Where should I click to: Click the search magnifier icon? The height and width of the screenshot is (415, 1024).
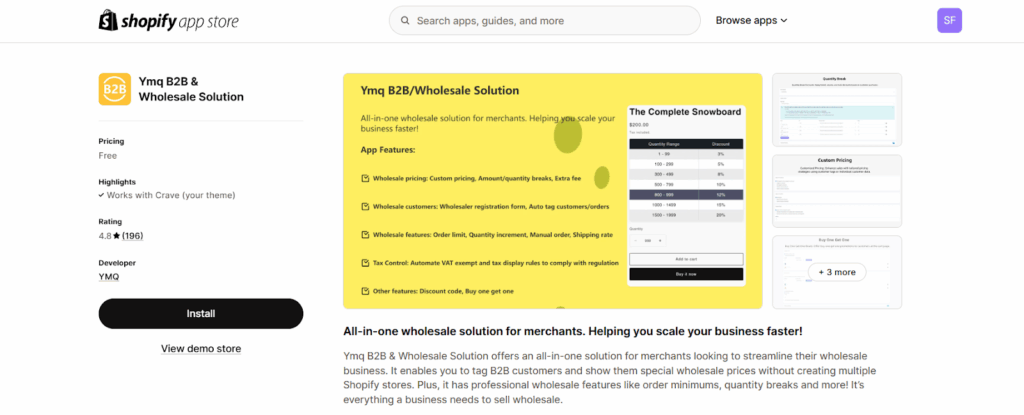(x=406, y=21)
